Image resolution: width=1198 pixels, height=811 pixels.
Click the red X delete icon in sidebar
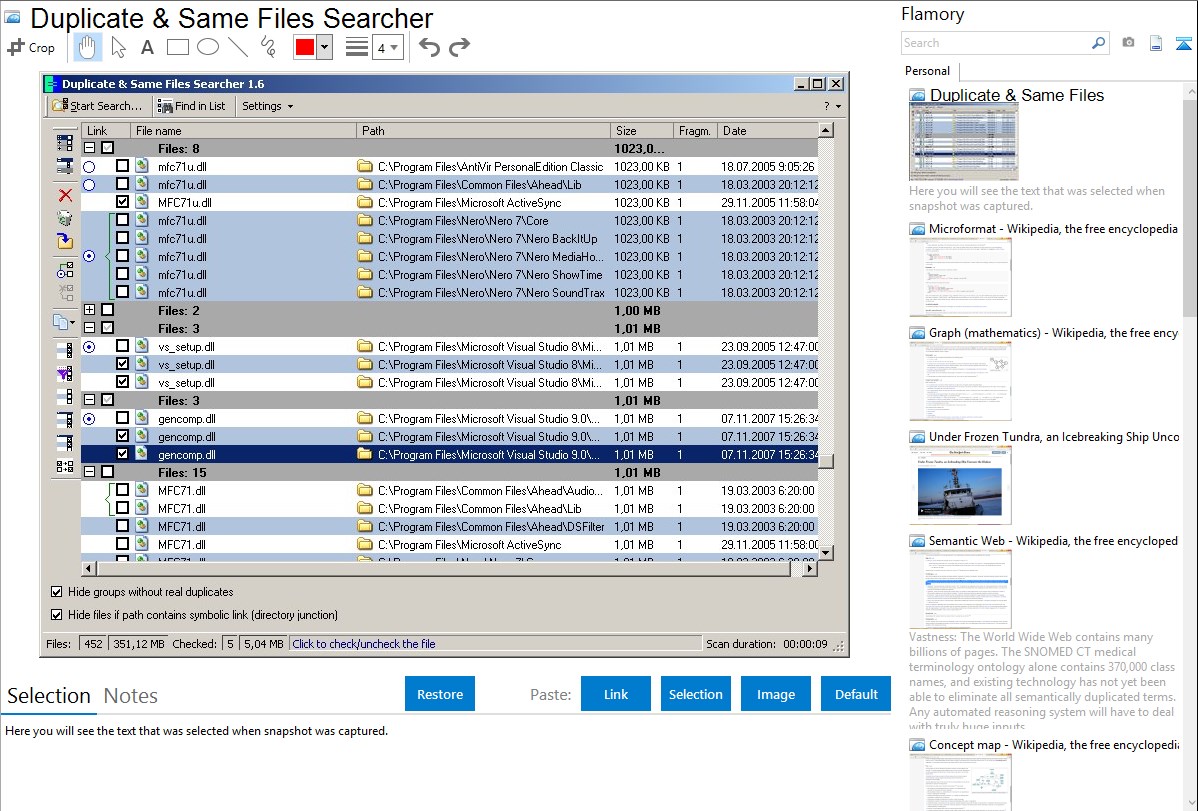[66, 196]
